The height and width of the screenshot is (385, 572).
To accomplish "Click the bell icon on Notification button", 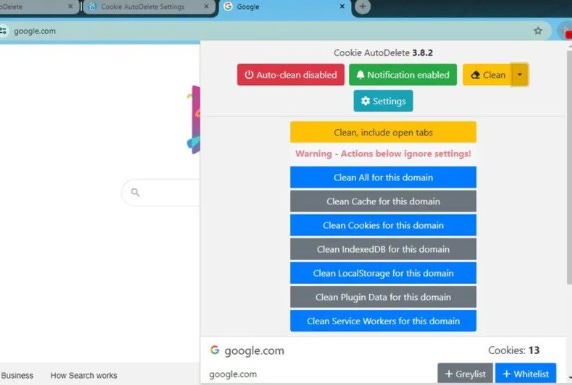I will click(360, 75).
